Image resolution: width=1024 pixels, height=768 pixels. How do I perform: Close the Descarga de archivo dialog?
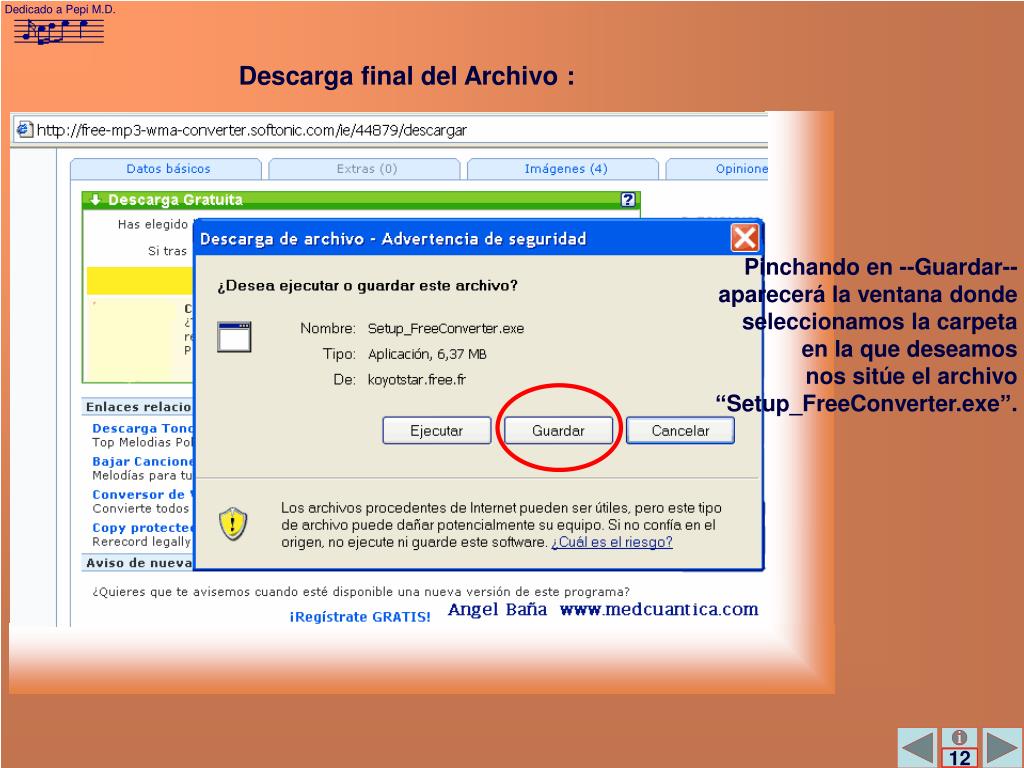click(745, 238)
